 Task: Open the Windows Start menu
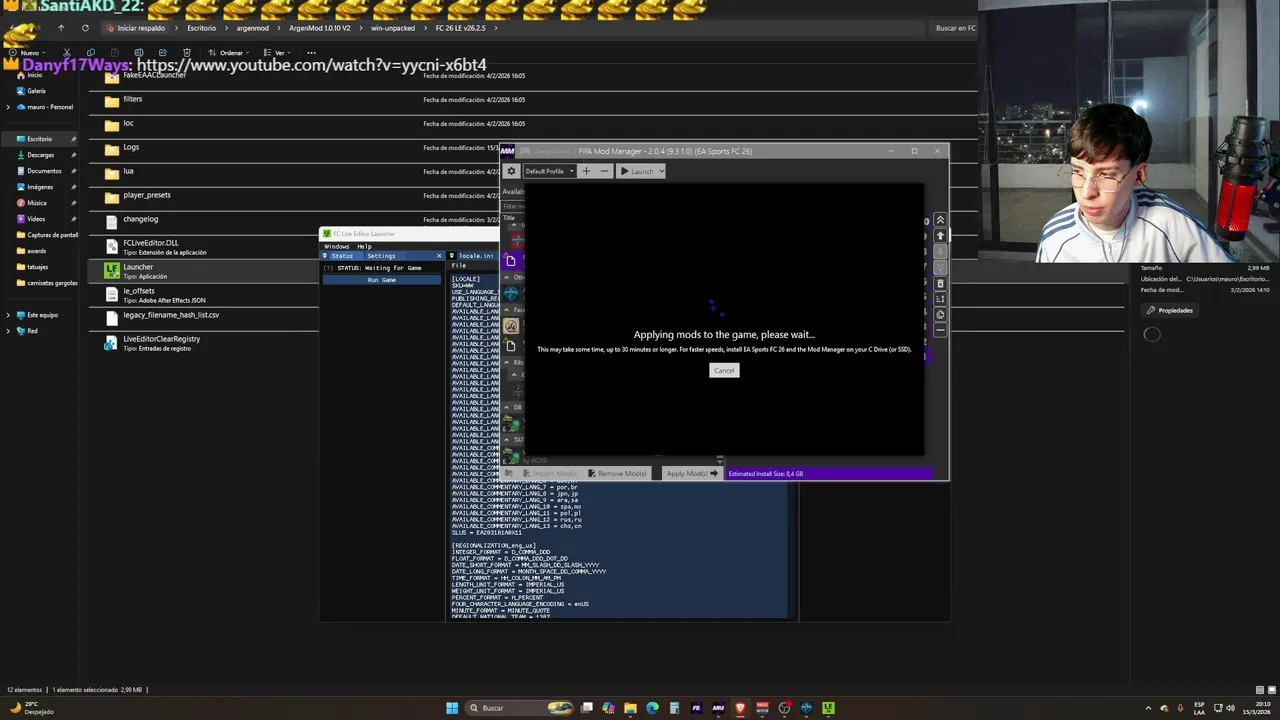point(452,708)
